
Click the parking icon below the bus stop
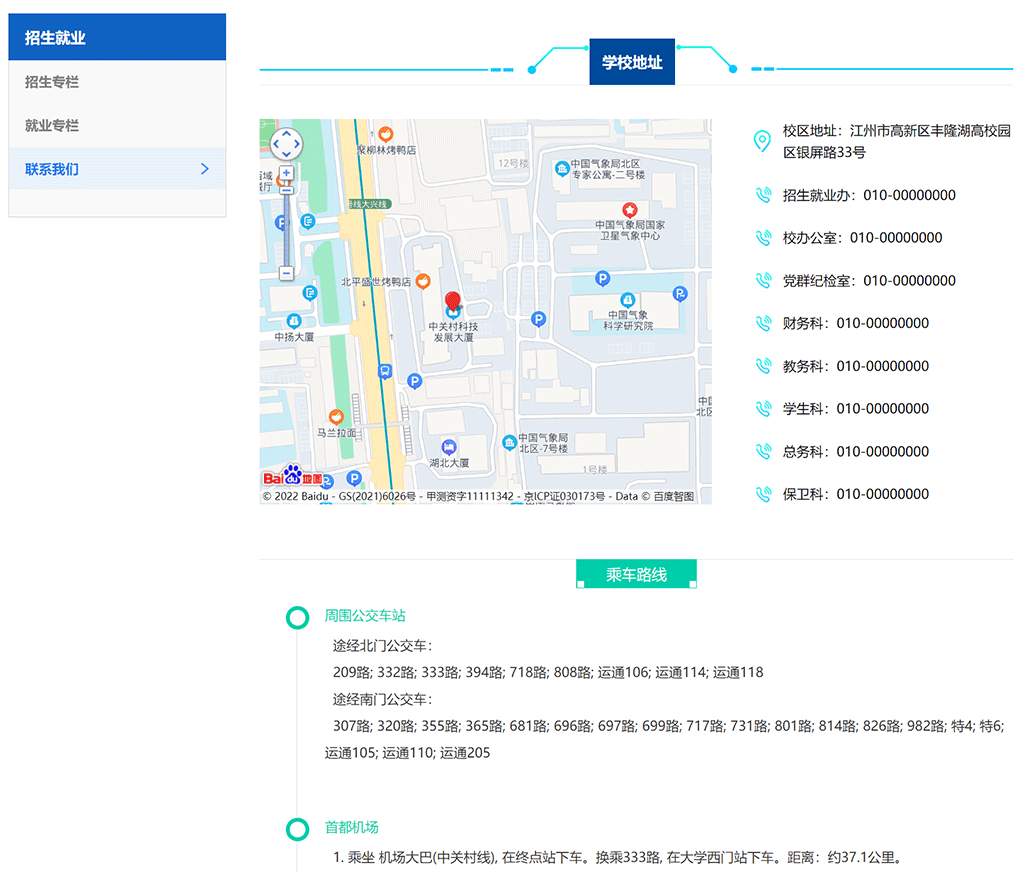(x=414, y=381)
